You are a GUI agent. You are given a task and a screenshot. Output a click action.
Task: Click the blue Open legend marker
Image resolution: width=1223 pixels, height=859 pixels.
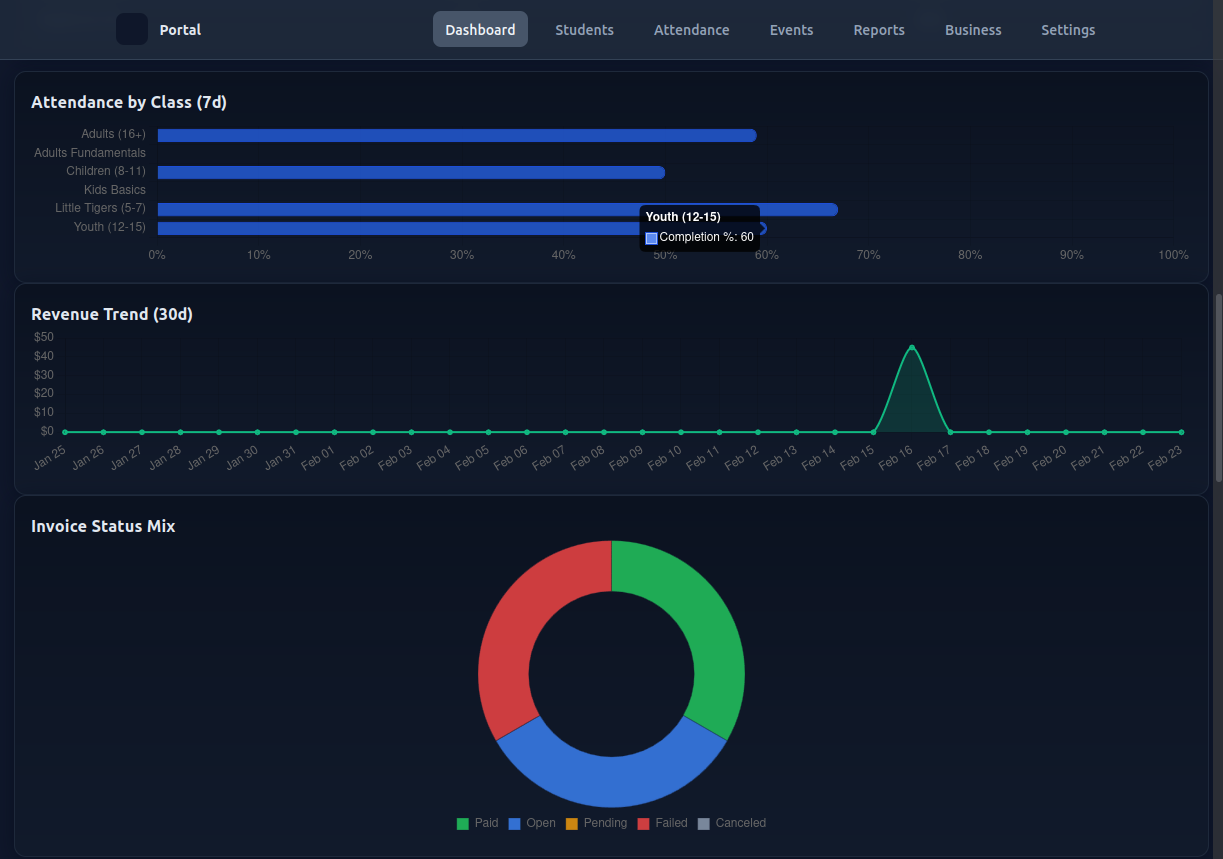pyautogui.click(x=513, y=823)
